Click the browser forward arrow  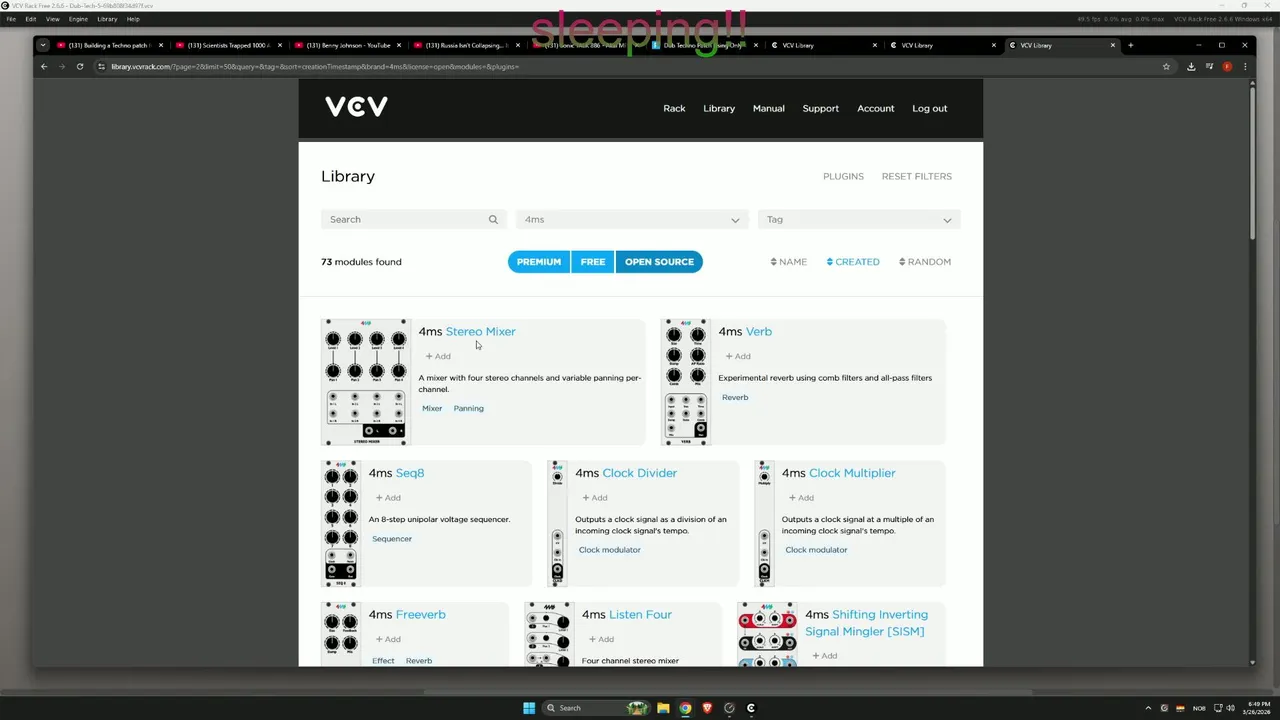[62, 66]
